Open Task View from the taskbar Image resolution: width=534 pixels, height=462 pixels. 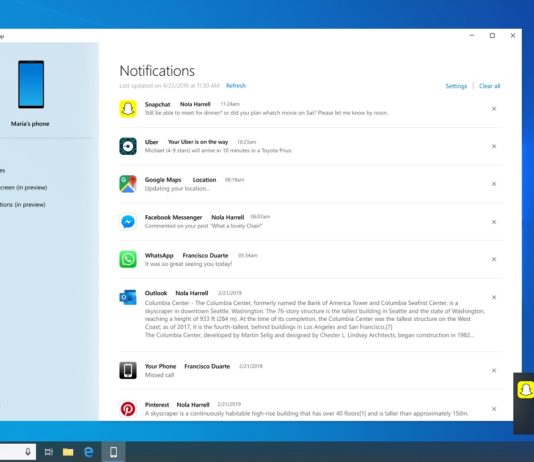point(49,452)
